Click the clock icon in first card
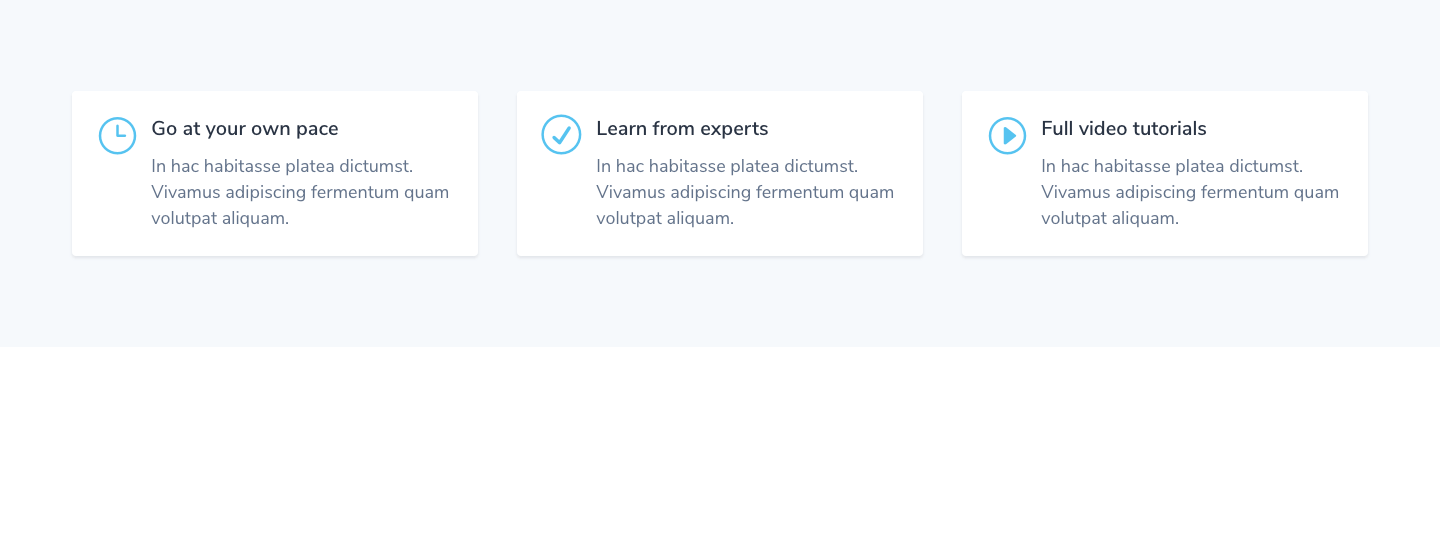The height and width of the screenshot is (536, 1440). (117, 135)
